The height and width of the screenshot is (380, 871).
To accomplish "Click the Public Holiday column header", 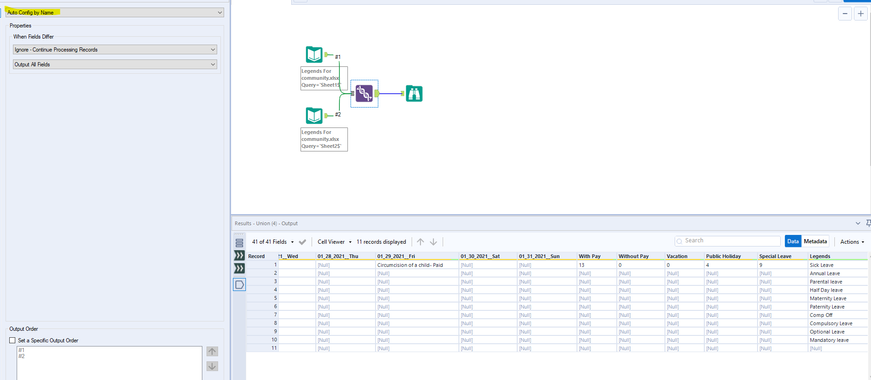I will tap(730, 256).
